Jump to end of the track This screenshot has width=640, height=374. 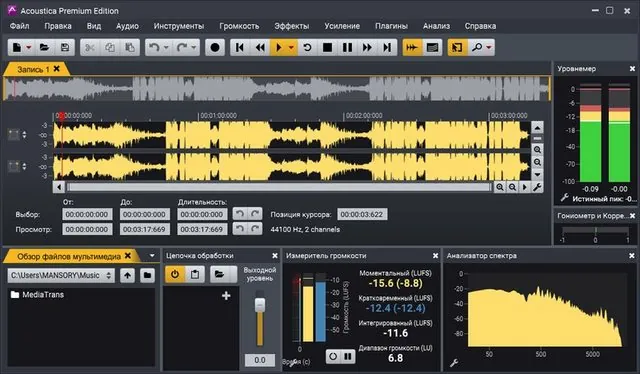pos(387,47)
